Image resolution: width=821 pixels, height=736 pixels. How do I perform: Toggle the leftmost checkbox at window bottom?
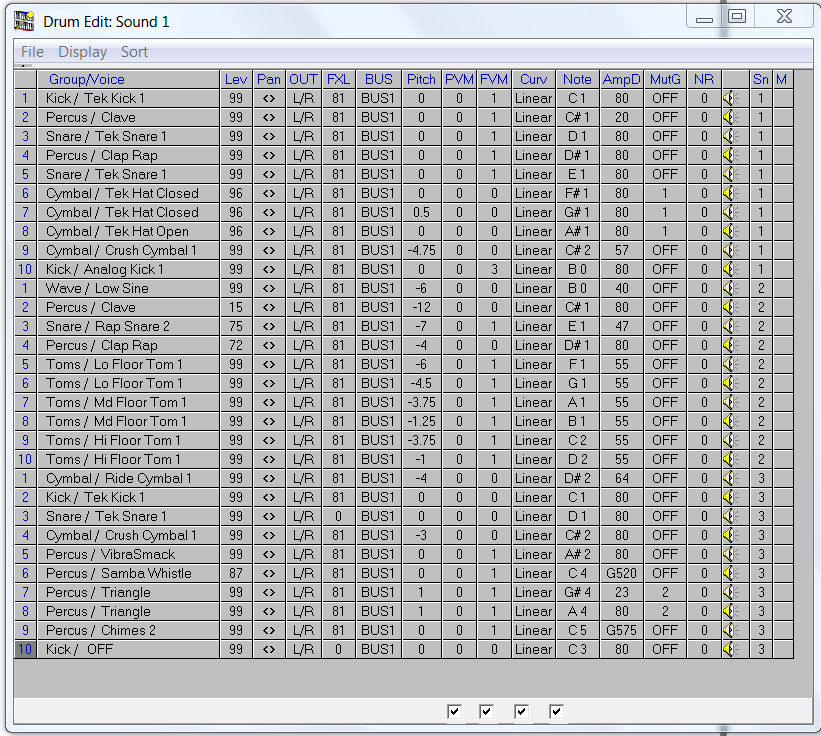click(455, 711)
